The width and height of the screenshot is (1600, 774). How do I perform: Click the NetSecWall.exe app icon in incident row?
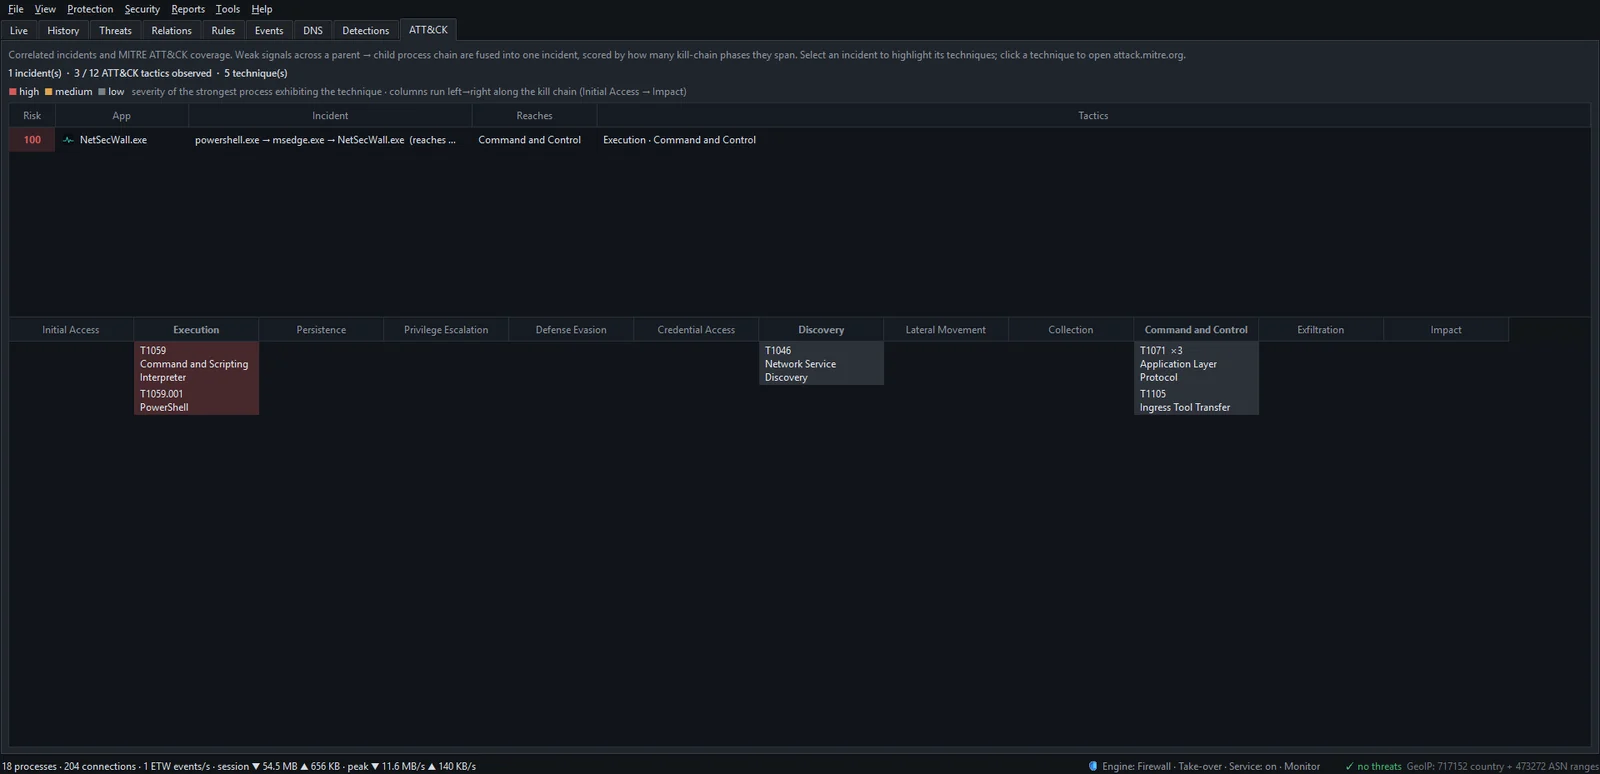(x=68, y=140)
